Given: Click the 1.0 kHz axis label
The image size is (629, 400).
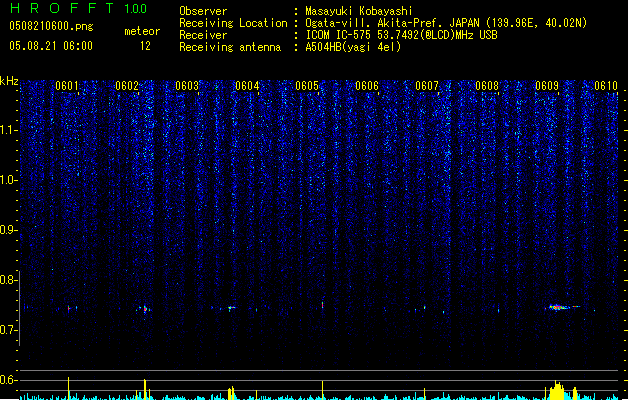Looking at the screenshot, I should coord(8,180).
